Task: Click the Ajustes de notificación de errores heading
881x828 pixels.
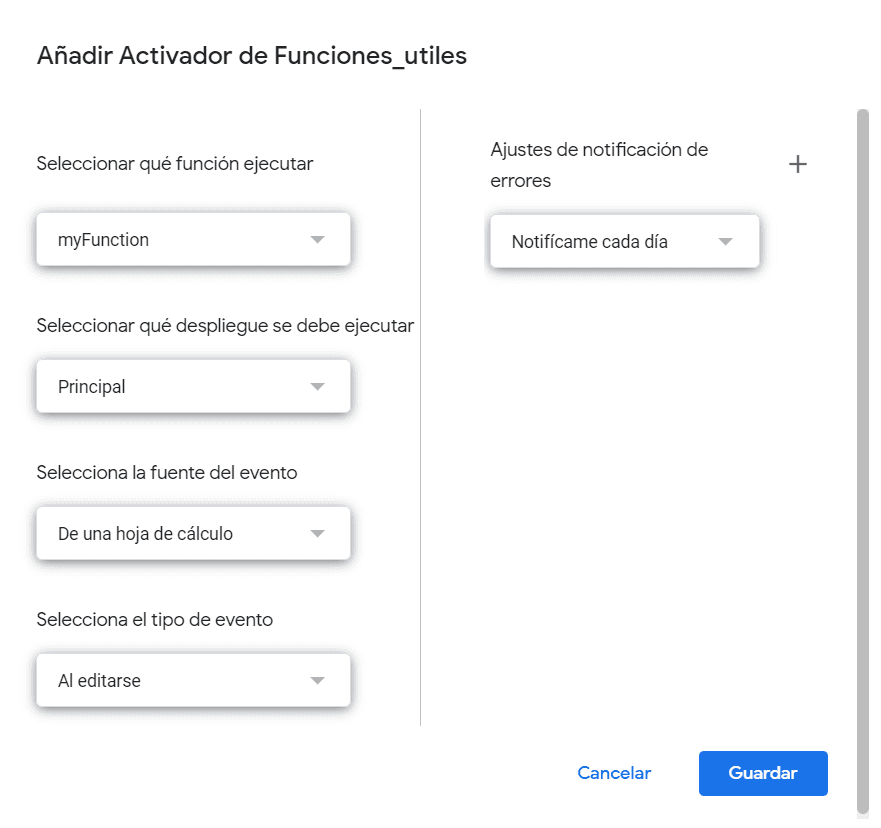Action: (599, 165)
